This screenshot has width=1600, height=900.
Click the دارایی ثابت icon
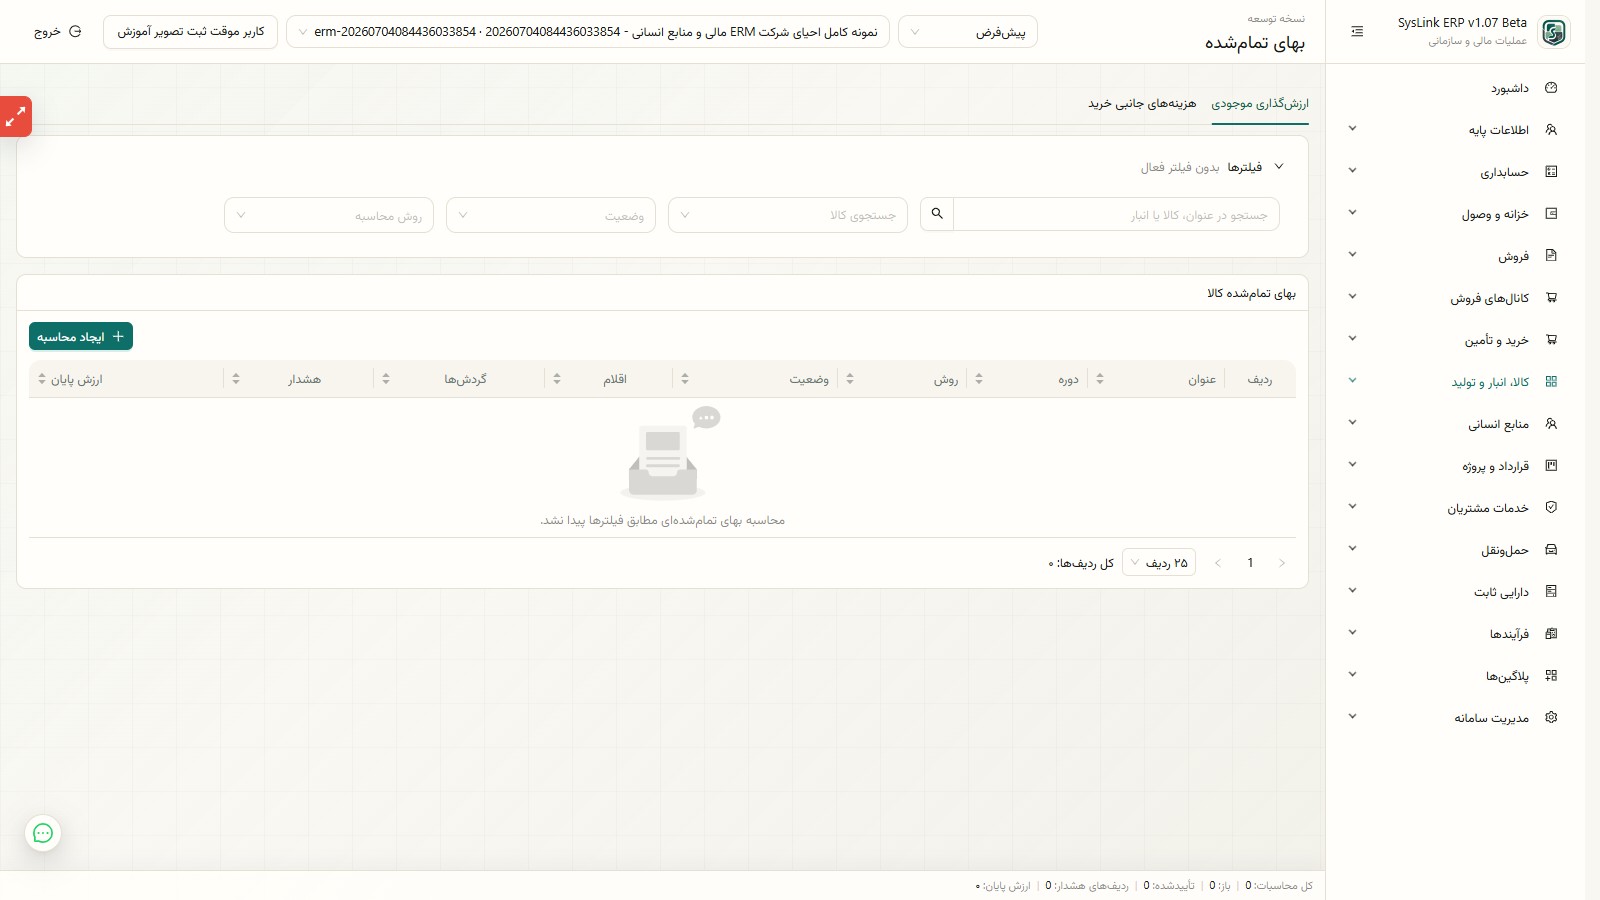coord(1551,592)
